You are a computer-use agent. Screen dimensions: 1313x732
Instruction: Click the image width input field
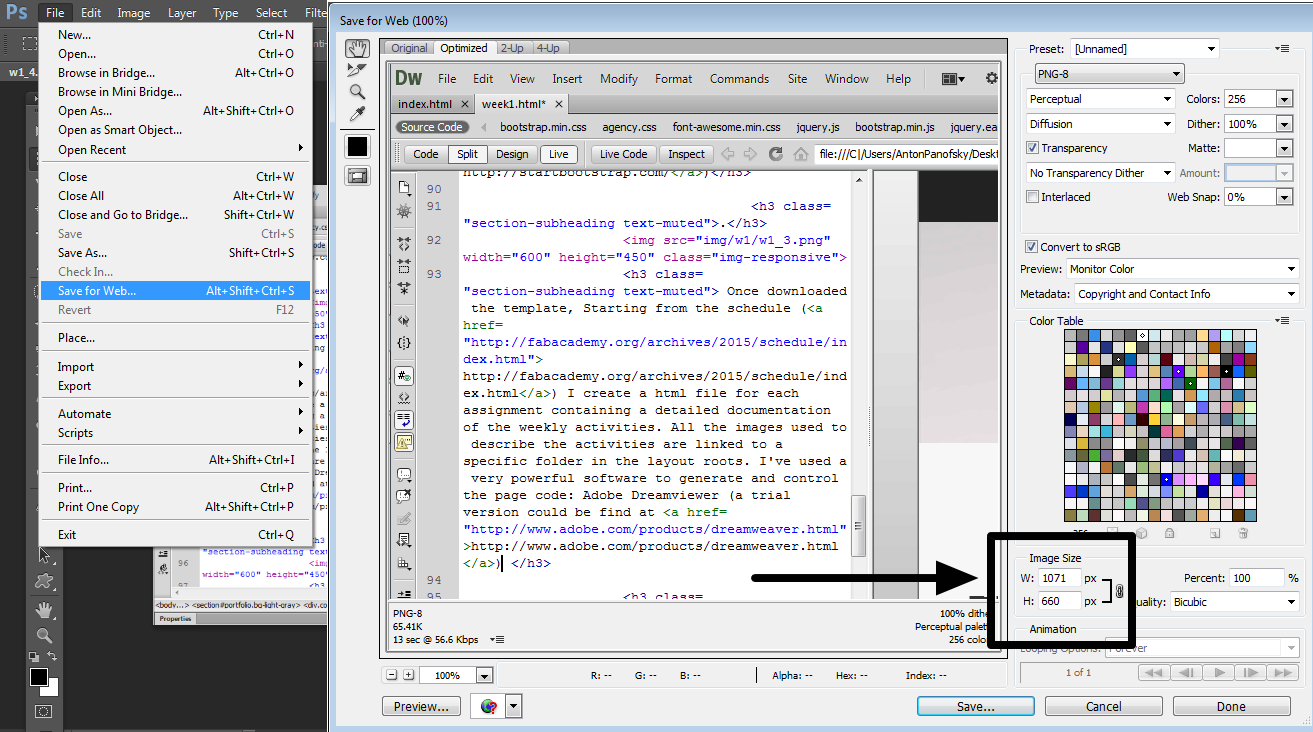click(1060, 578)
